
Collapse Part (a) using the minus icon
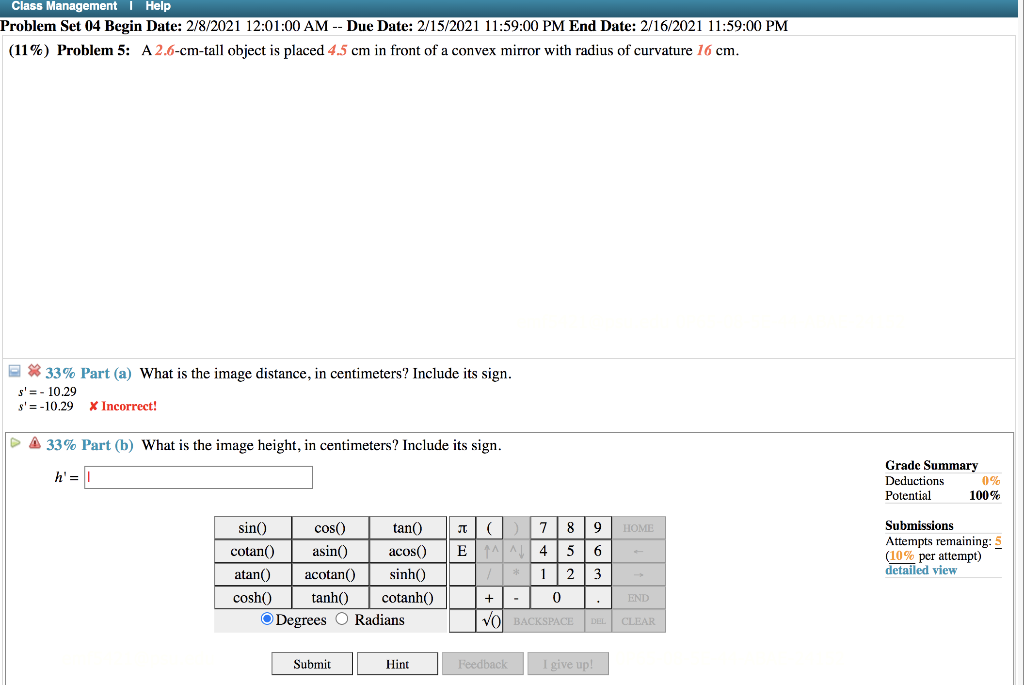pos(13,371)
